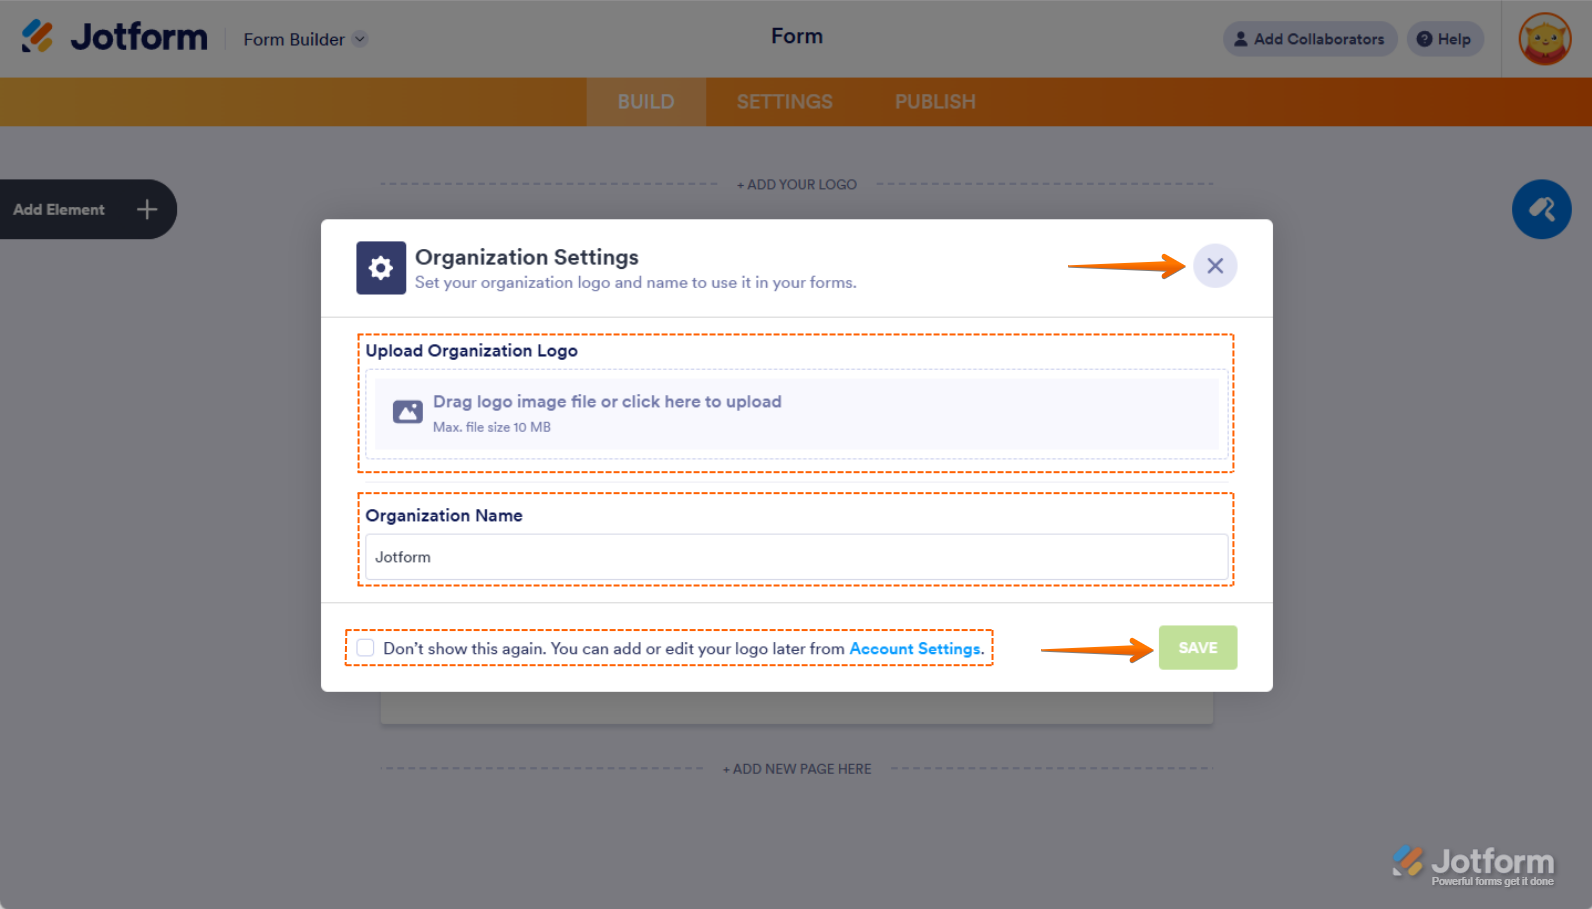This screenshot has height=909, width=1592.
Task: Click the Jotform logo in header
Action: [x=114, y=37]
